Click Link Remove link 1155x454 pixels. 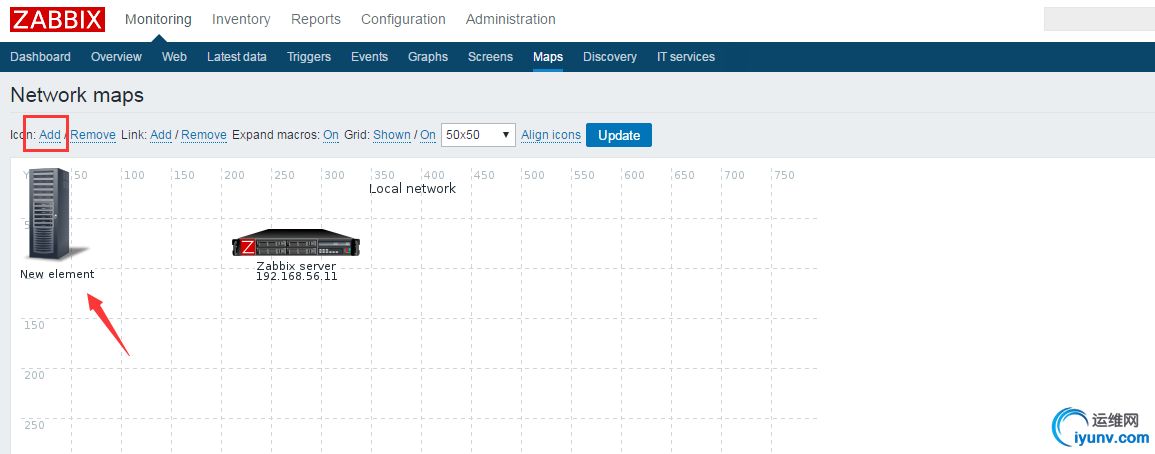click(x=204, y=135)
